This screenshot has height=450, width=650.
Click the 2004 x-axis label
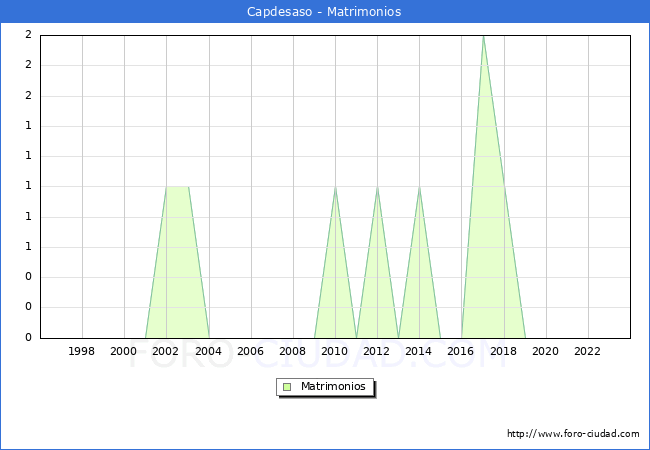coord(208,351)
